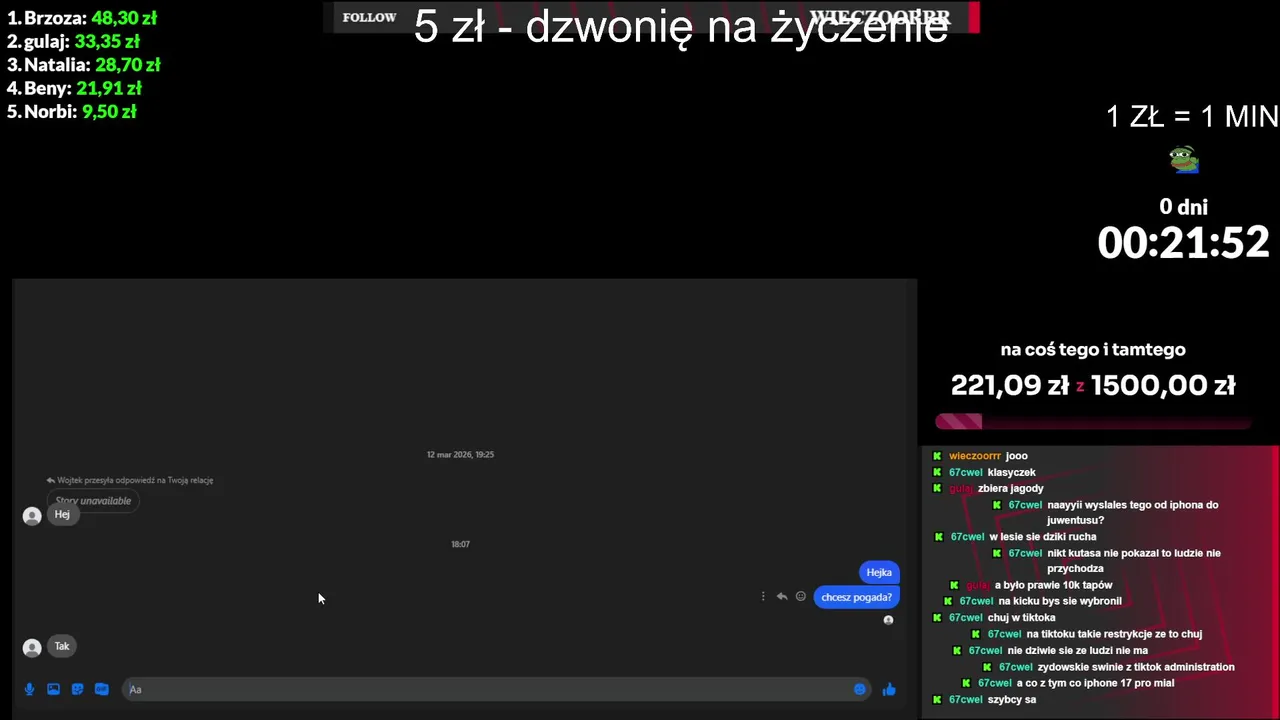
Task: React to "chcesz pogada?" with the smiley icon
Action: 800,597
